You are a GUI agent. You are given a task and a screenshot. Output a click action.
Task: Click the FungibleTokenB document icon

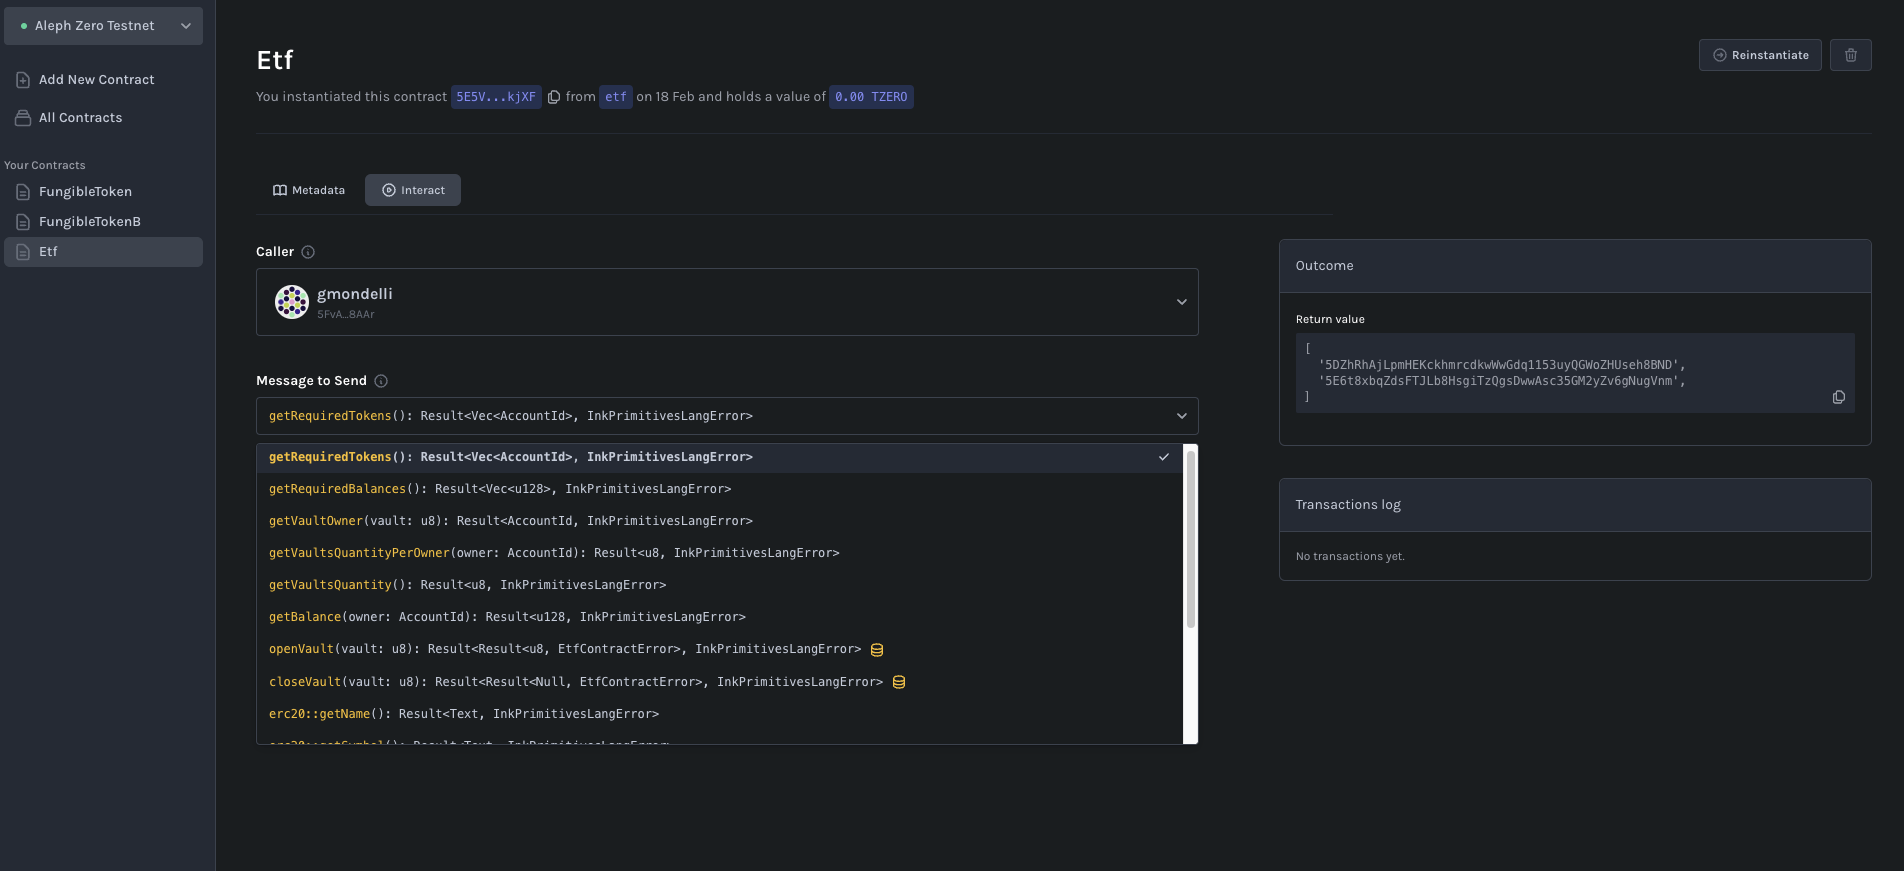[x=23, y=222]
